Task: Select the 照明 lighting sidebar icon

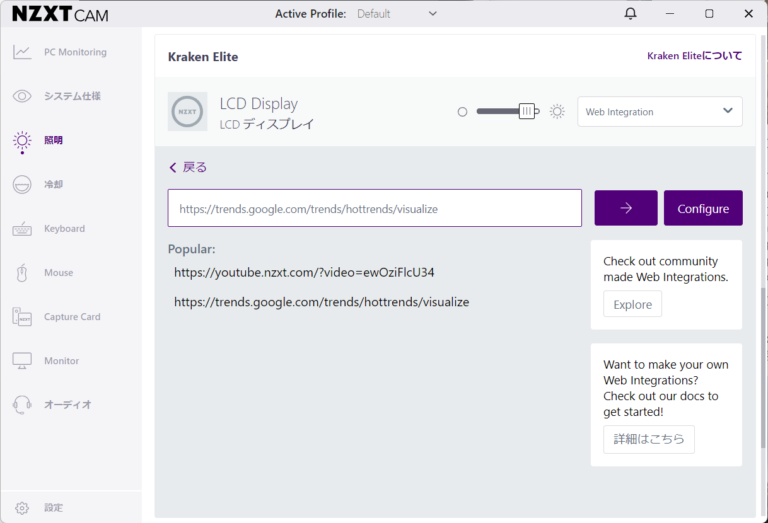Action: pyautogui.click(x=22, y=140)
